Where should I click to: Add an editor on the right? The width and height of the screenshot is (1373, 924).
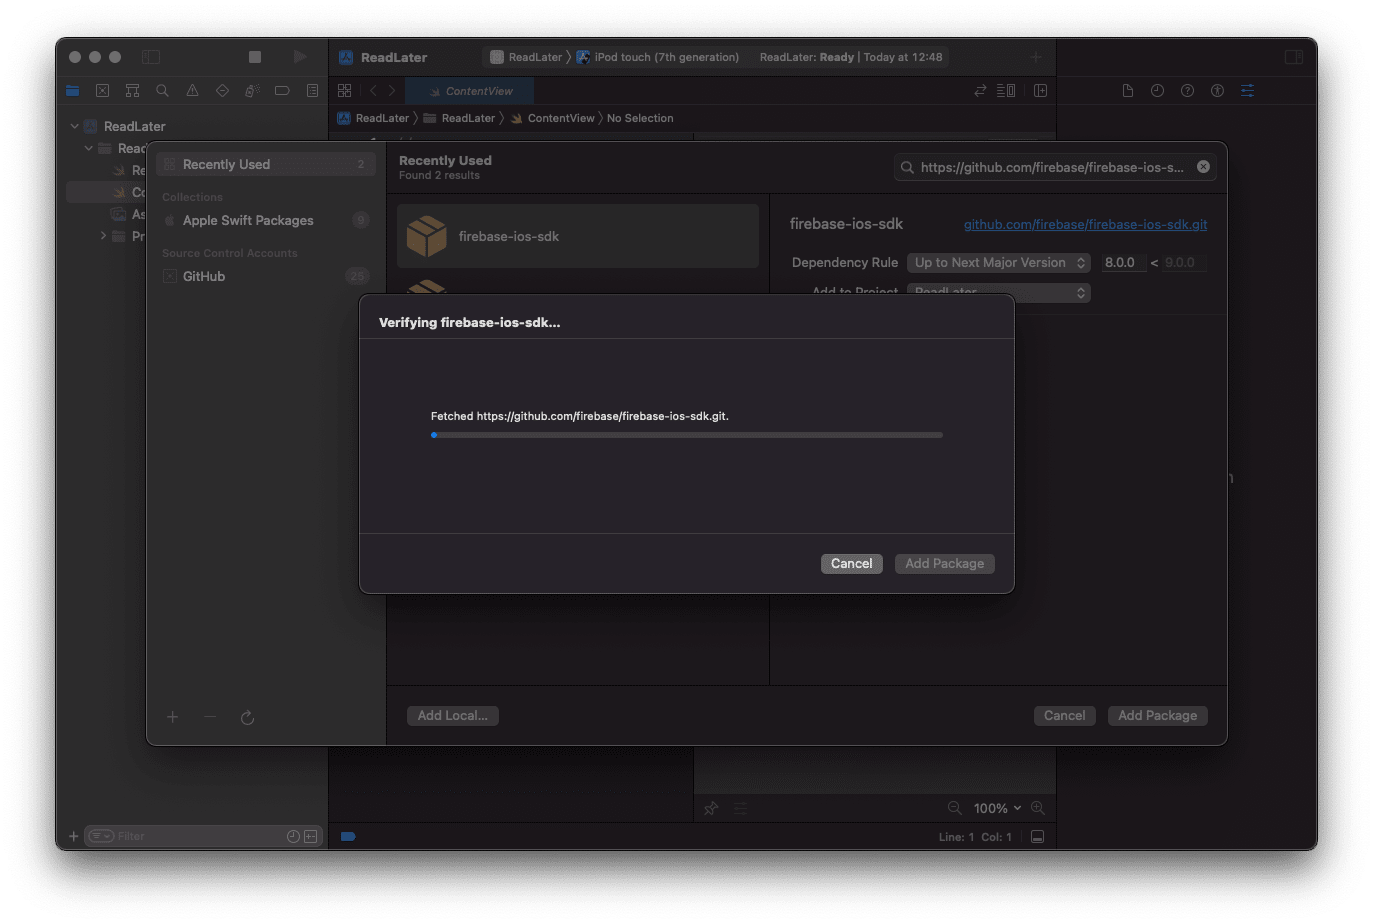pyautogui.click(x=1040, y=90)
